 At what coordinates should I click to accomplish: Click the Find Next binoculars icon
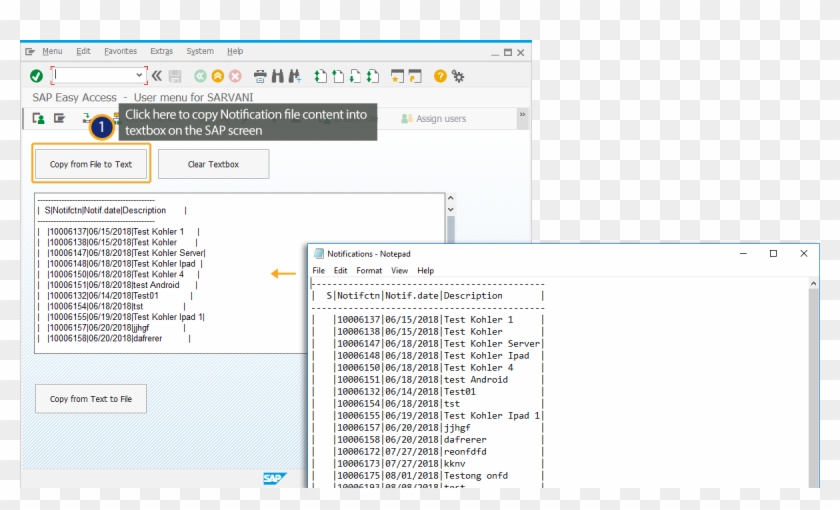point(295,76)
